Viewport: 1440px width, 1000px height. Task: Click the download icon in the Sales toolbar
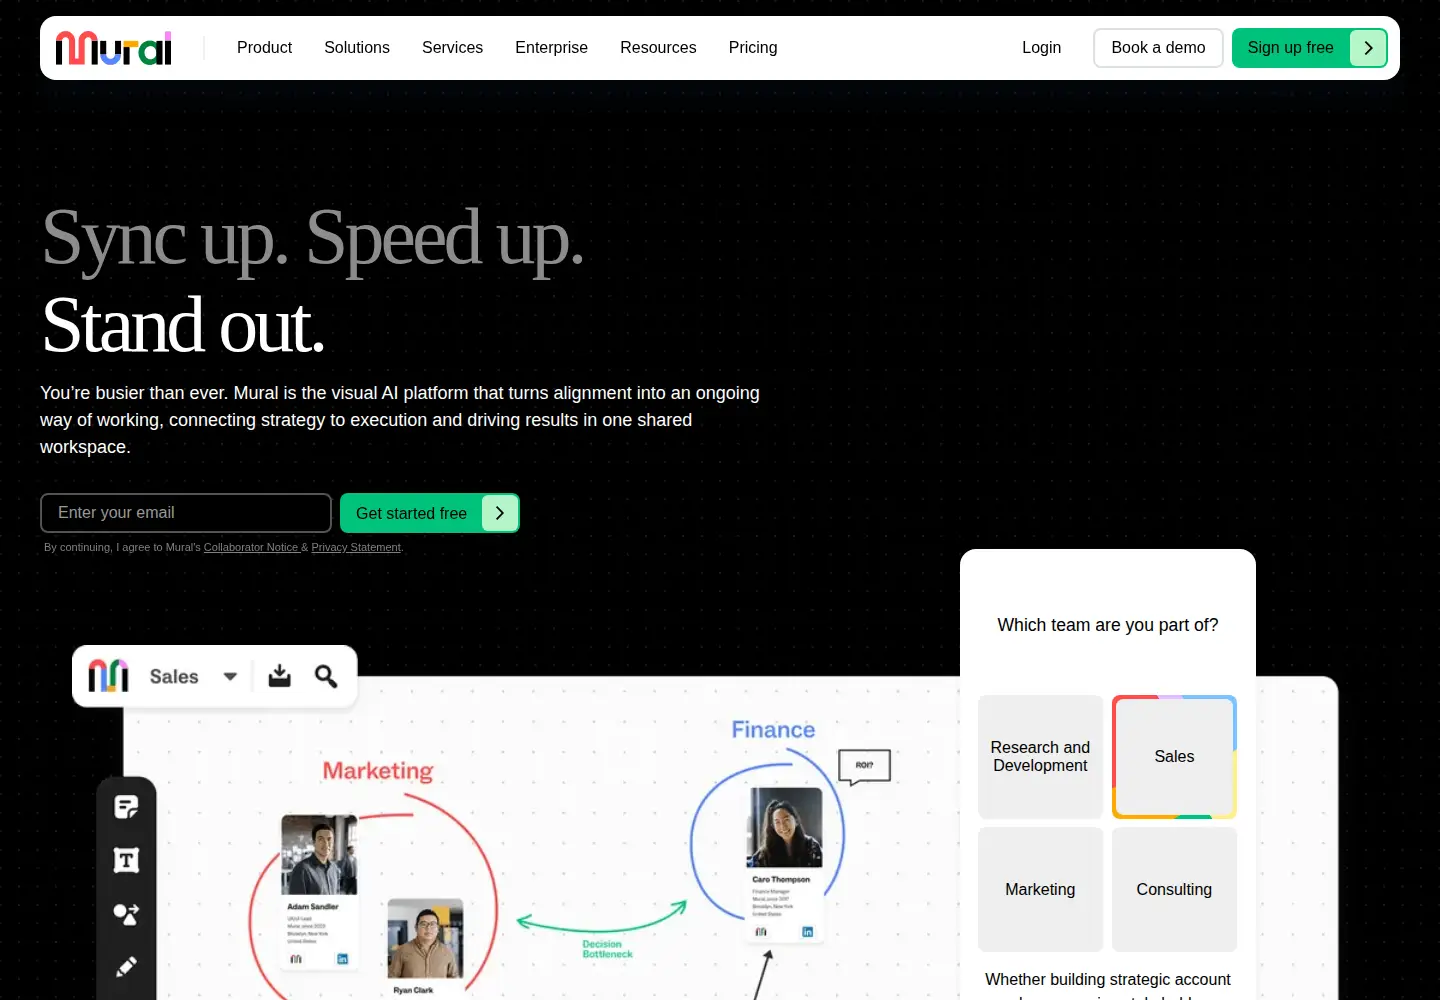[280, 676]
